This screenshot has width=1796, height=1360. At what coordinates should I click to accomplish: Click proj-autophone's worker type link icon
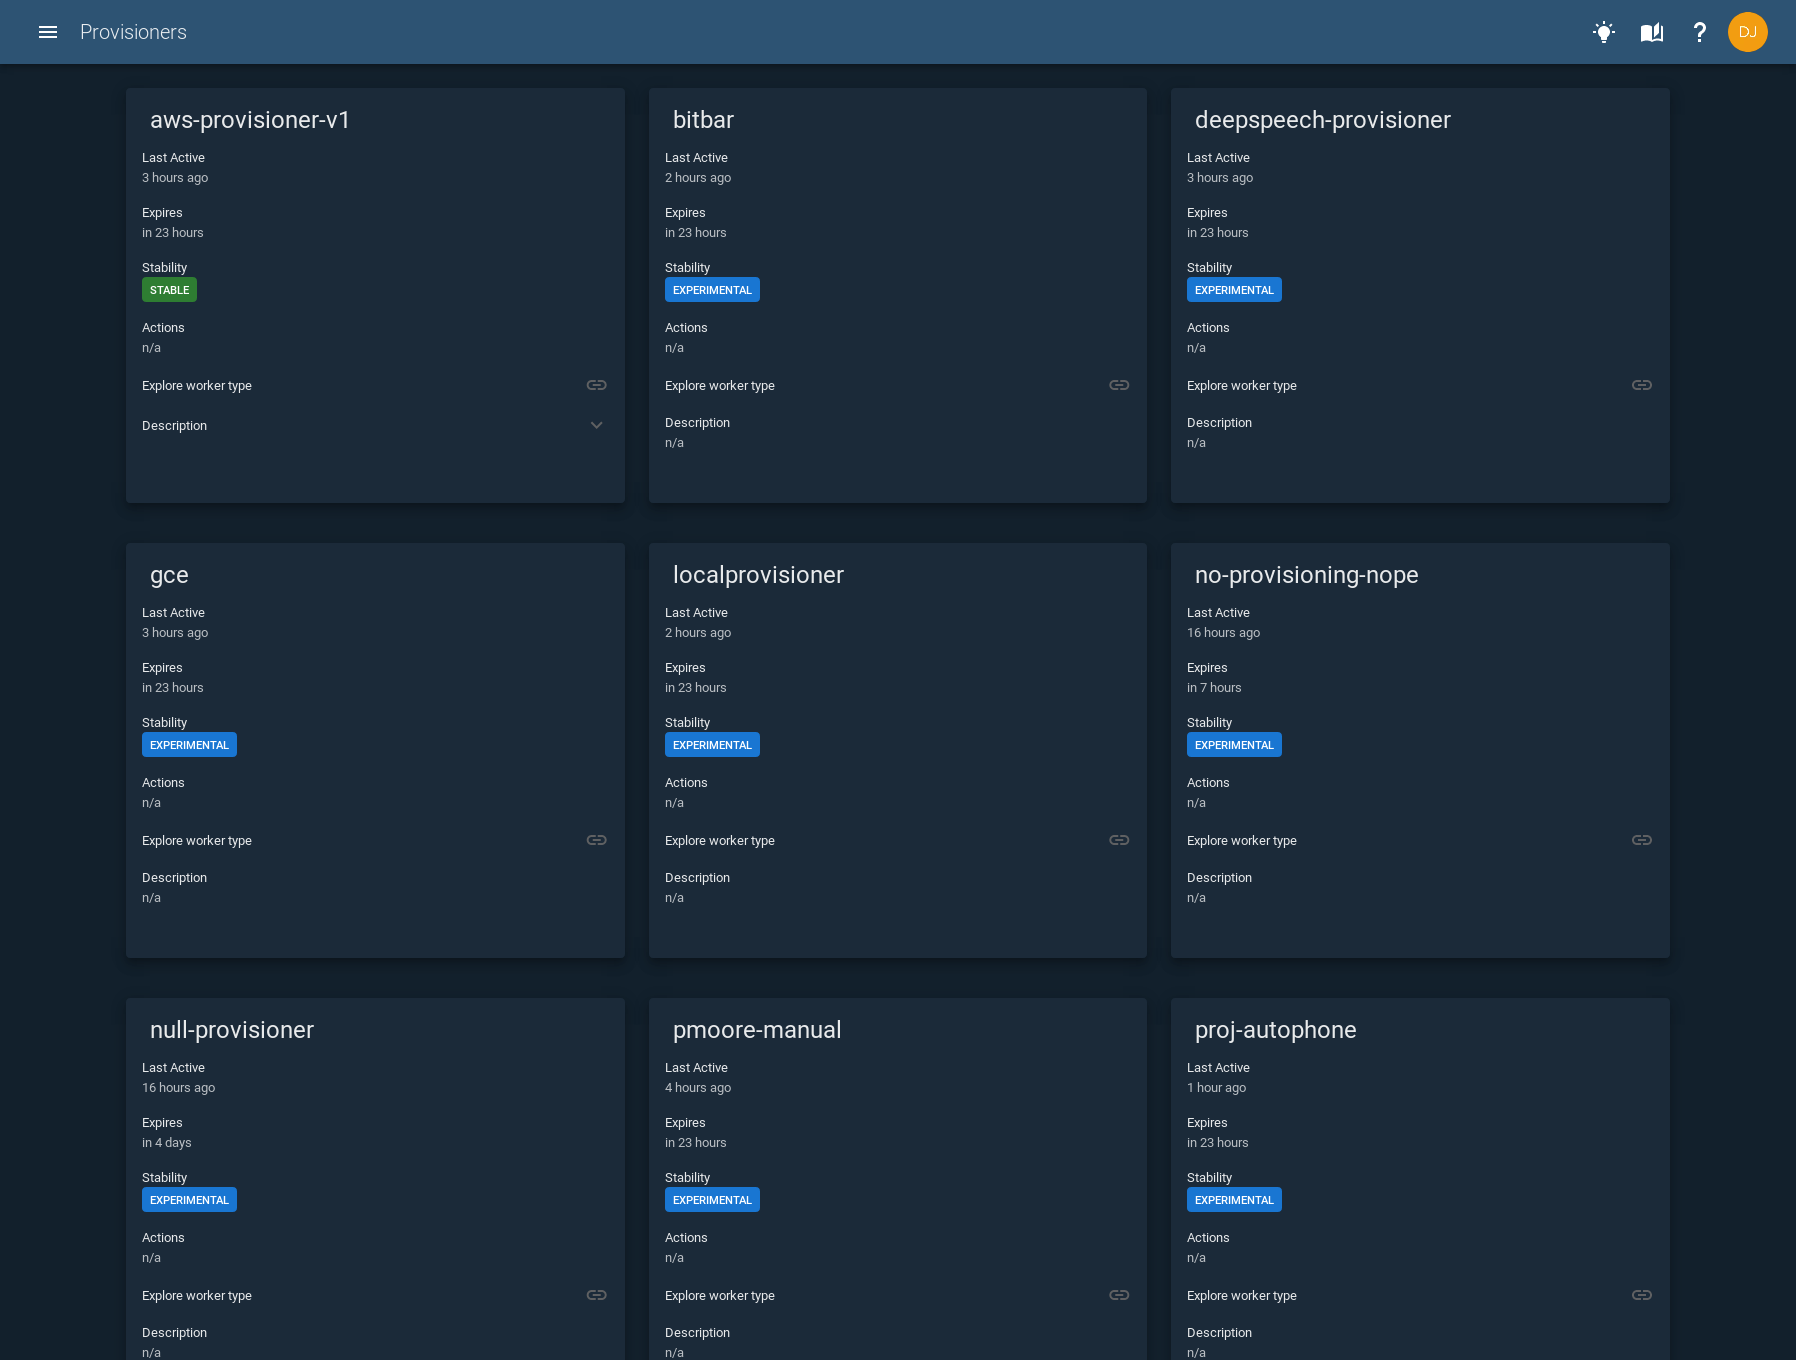pos(1641,1294)
